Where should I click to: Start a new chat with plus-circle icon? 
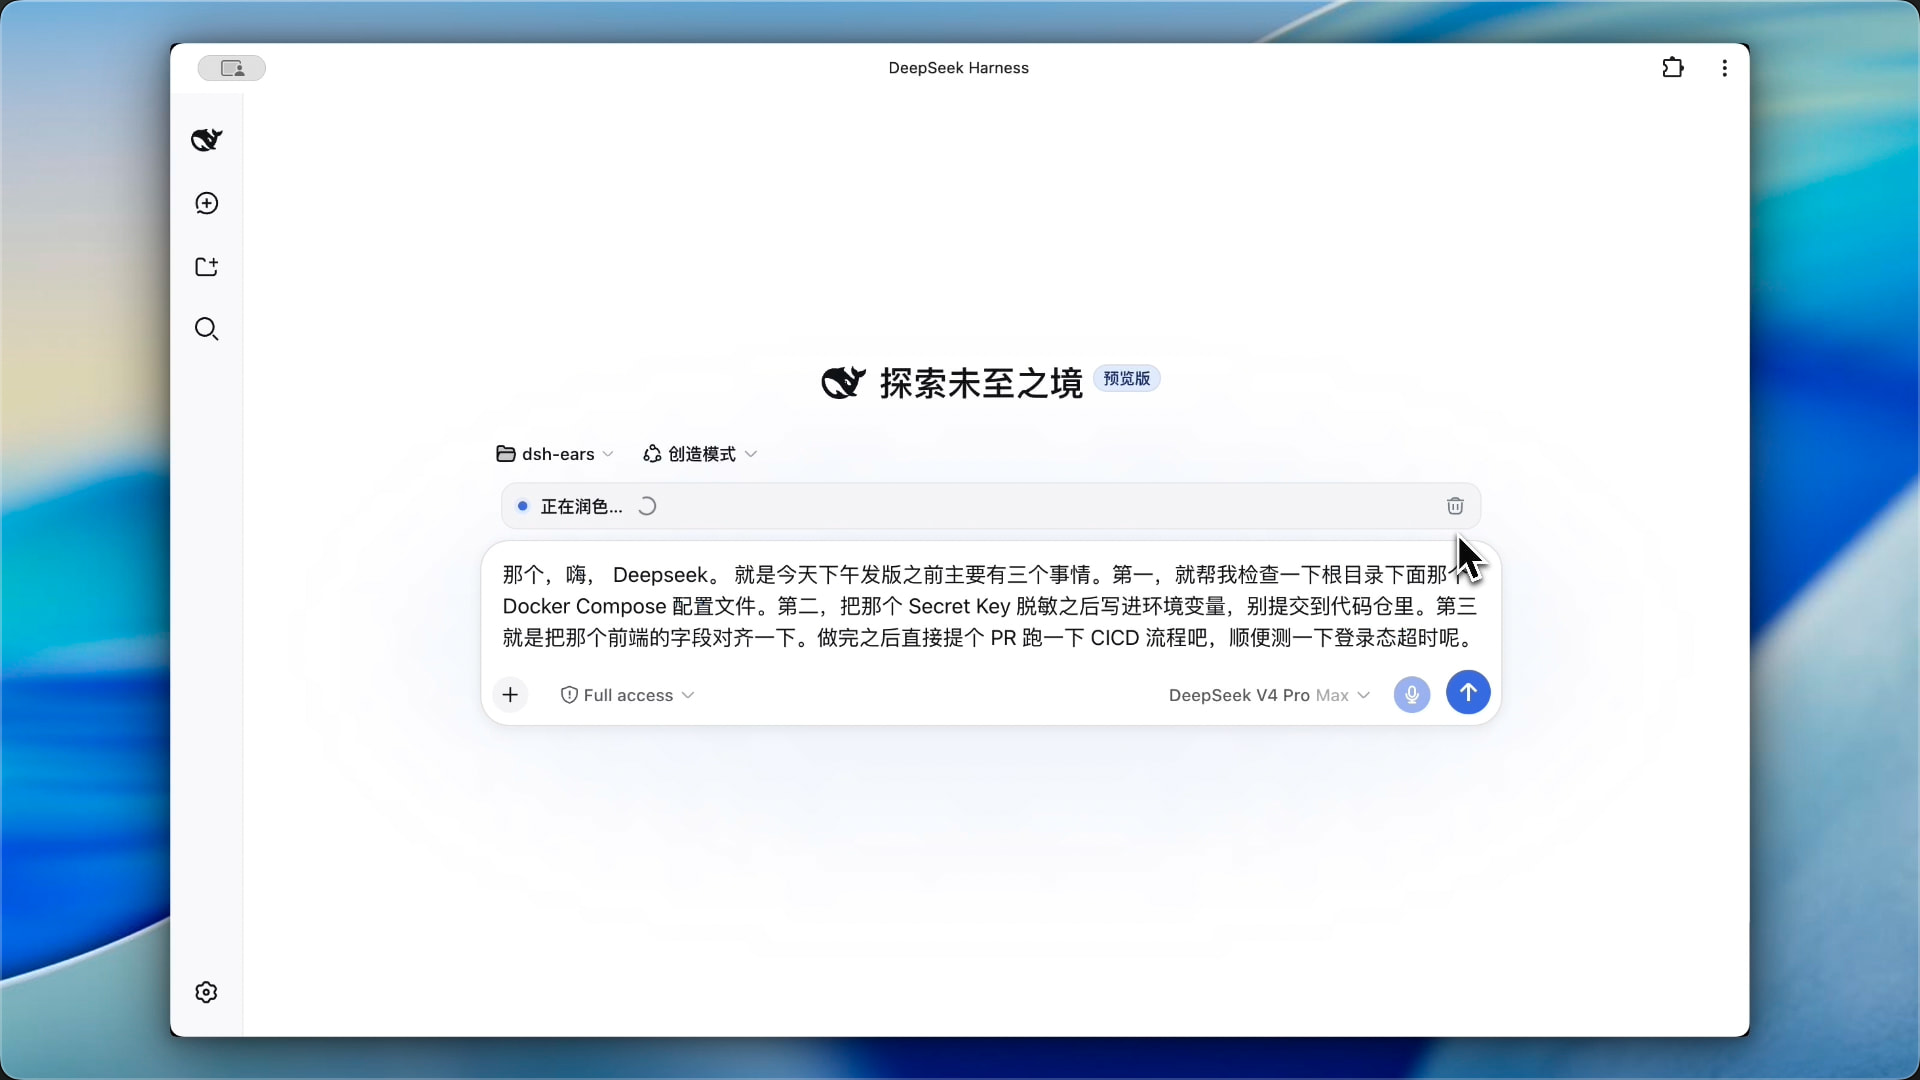coord(207,203)
